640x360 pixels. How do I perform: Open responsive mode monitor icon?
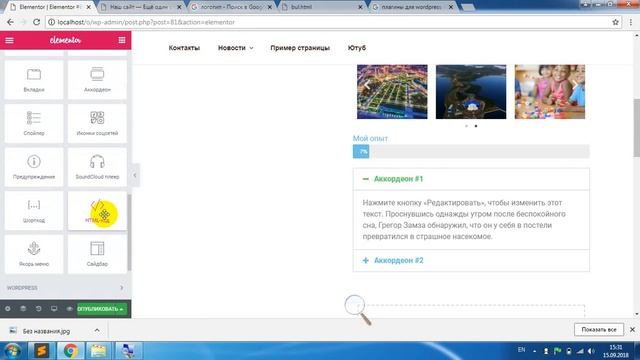pyautogui.click(x=54, y=309)
